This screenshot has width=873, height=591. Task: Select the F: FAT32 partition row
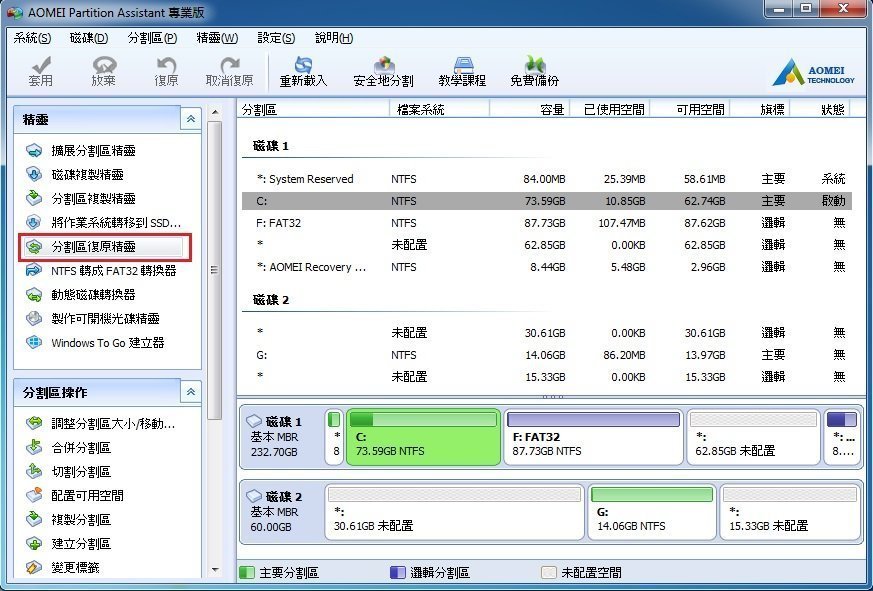(547, 223)
